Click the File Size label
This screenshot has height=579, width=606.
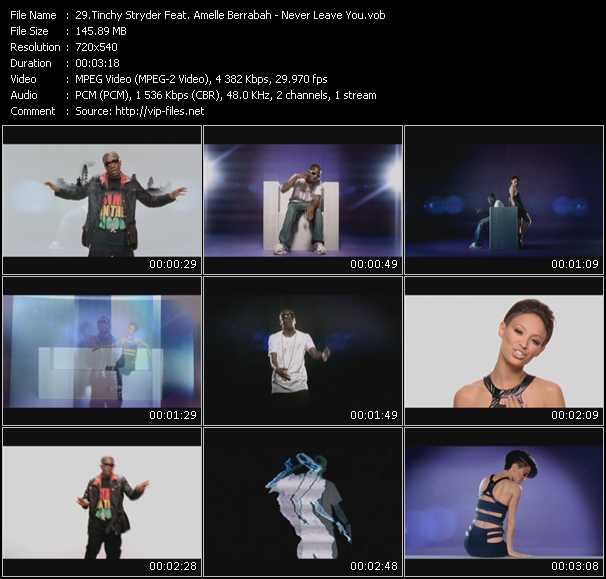(x=29, y=31)
